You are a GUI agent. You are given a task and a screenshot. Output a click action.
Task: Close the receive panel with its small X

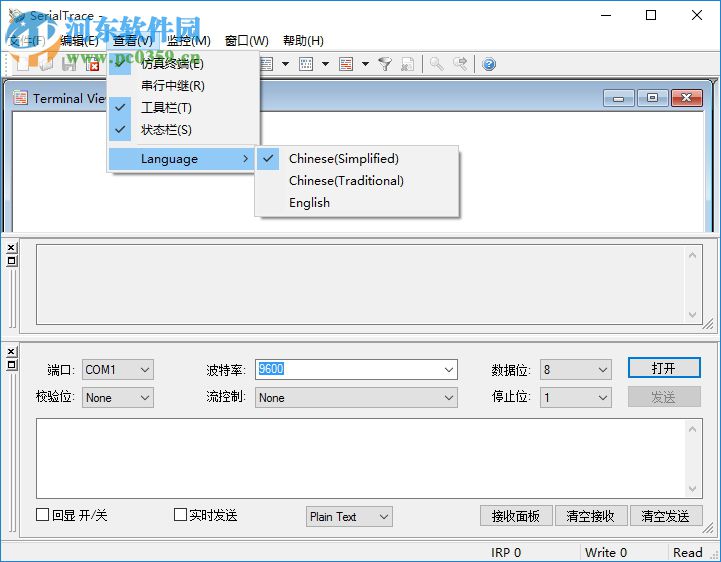[x=11, y=248]
